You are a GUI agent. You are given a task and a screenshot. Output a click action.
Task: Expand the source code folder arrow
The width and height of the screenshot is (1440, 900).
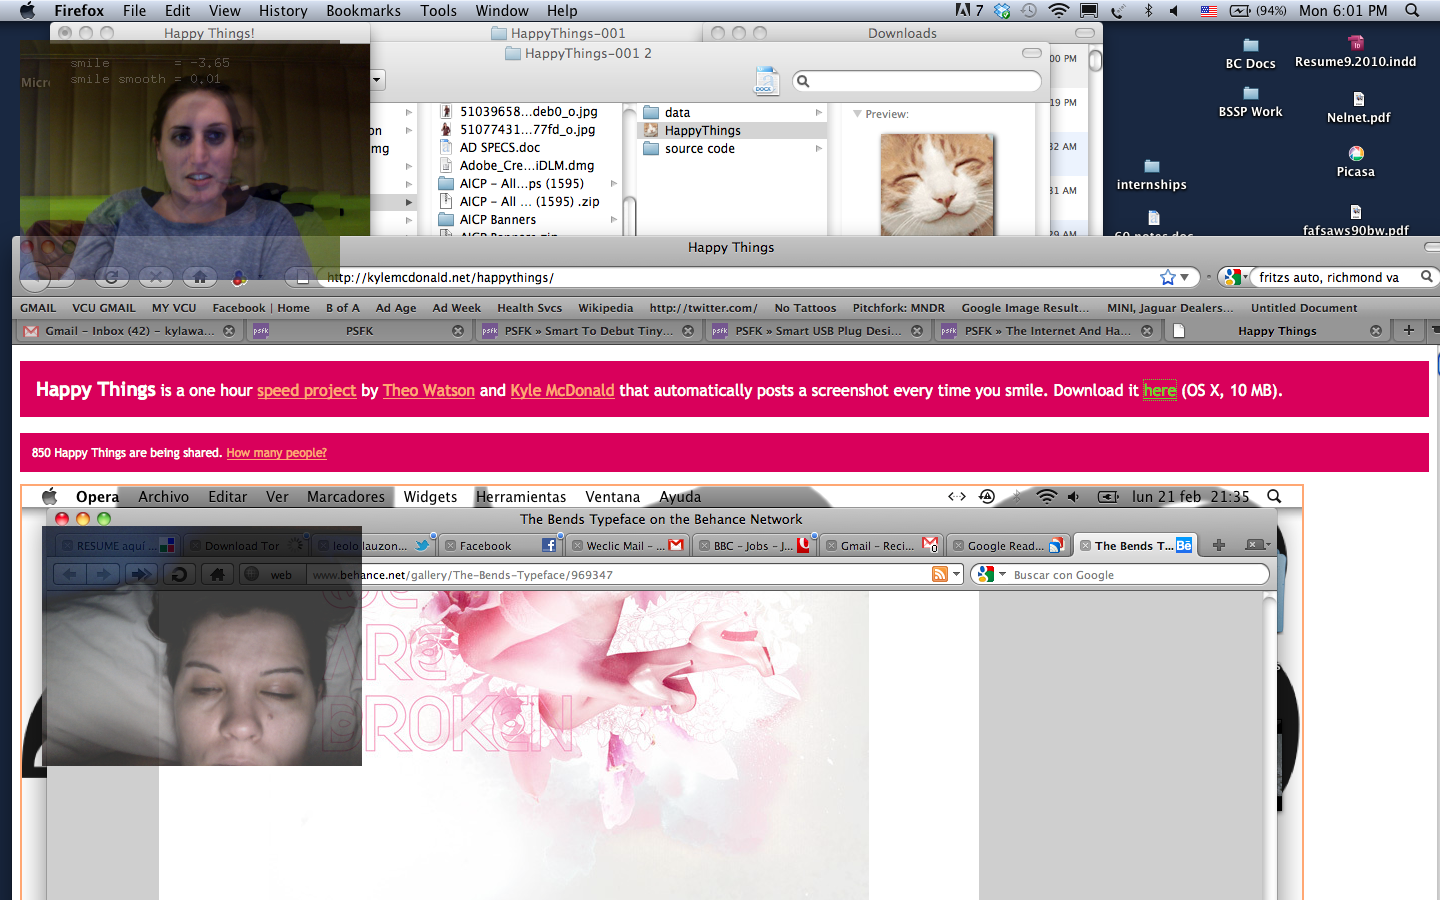[x=819, y=149]
